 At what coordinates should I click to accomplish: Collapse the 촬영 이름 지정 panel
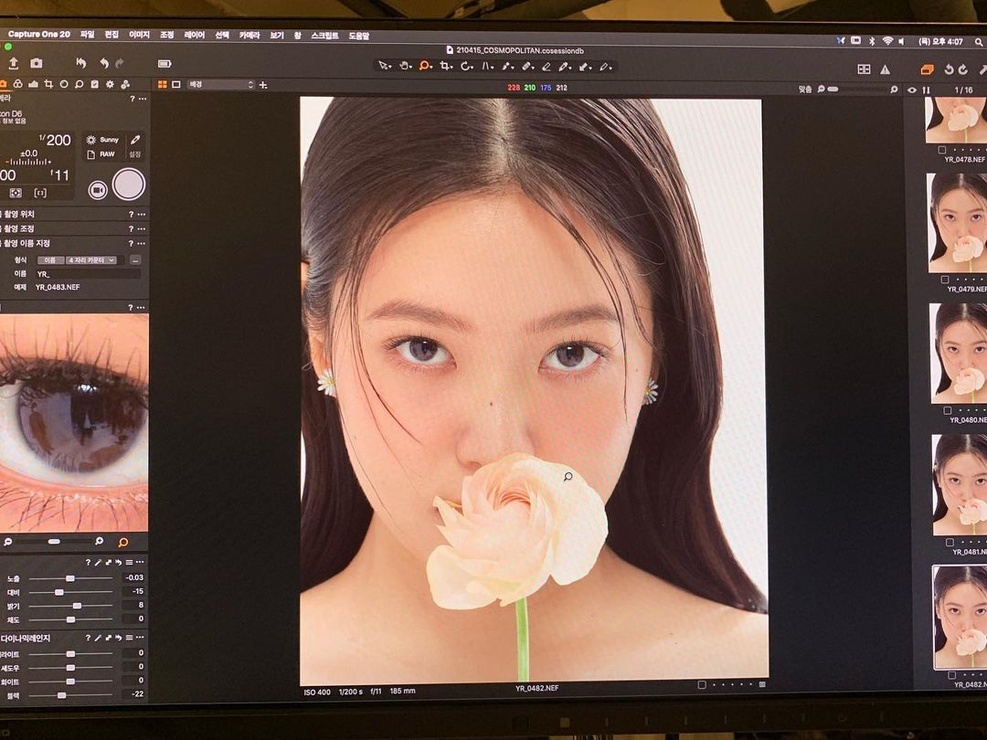point(26,244)
